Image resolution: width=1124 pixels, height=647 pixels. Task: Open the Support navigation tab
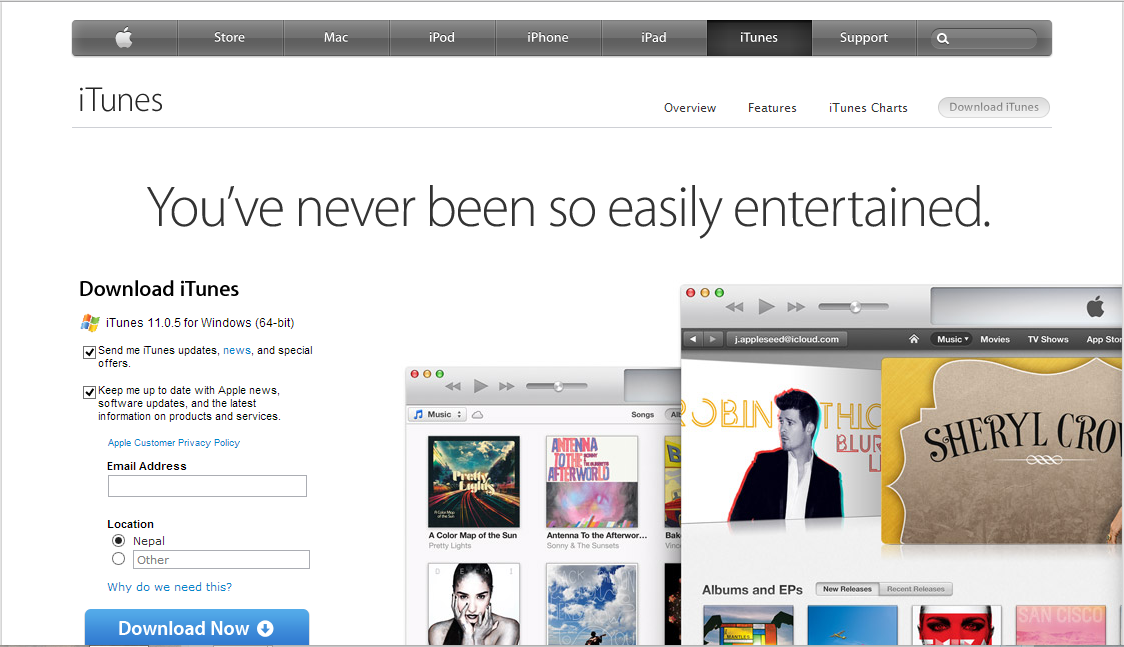(x=864, y=37)
